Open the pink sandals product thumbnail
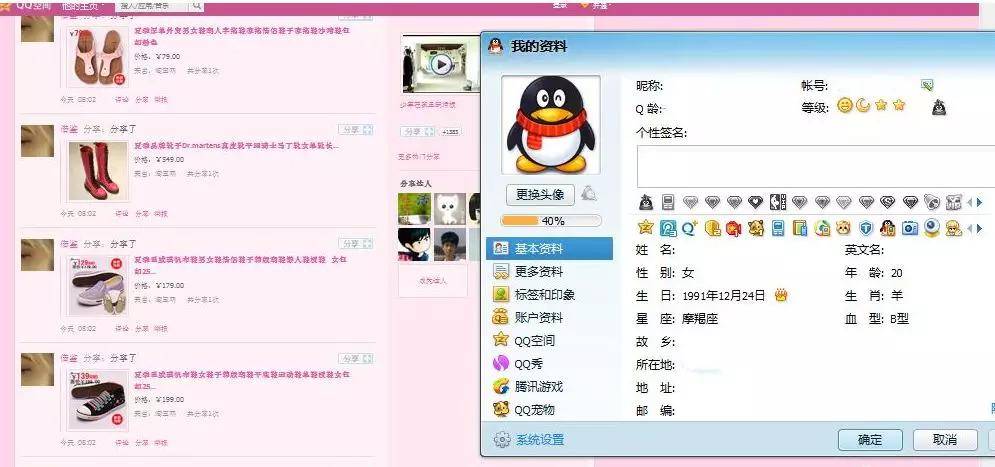Image resolution: width=995 pixels, height=467 pixels. tap(98, 56)
